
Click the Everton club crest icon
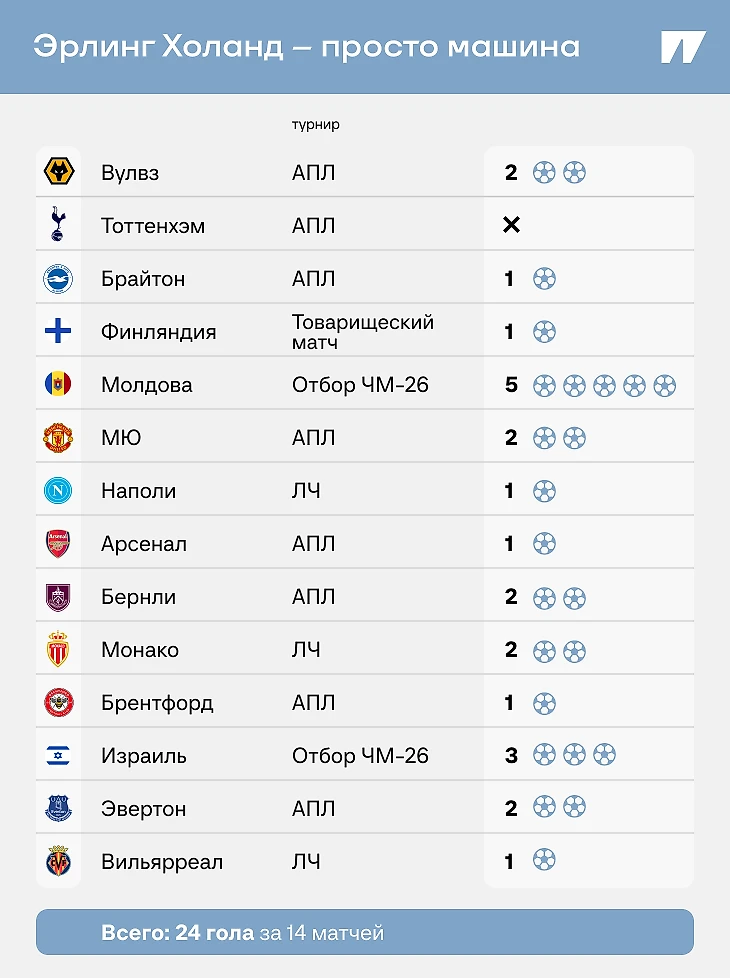tap(58, 808)
